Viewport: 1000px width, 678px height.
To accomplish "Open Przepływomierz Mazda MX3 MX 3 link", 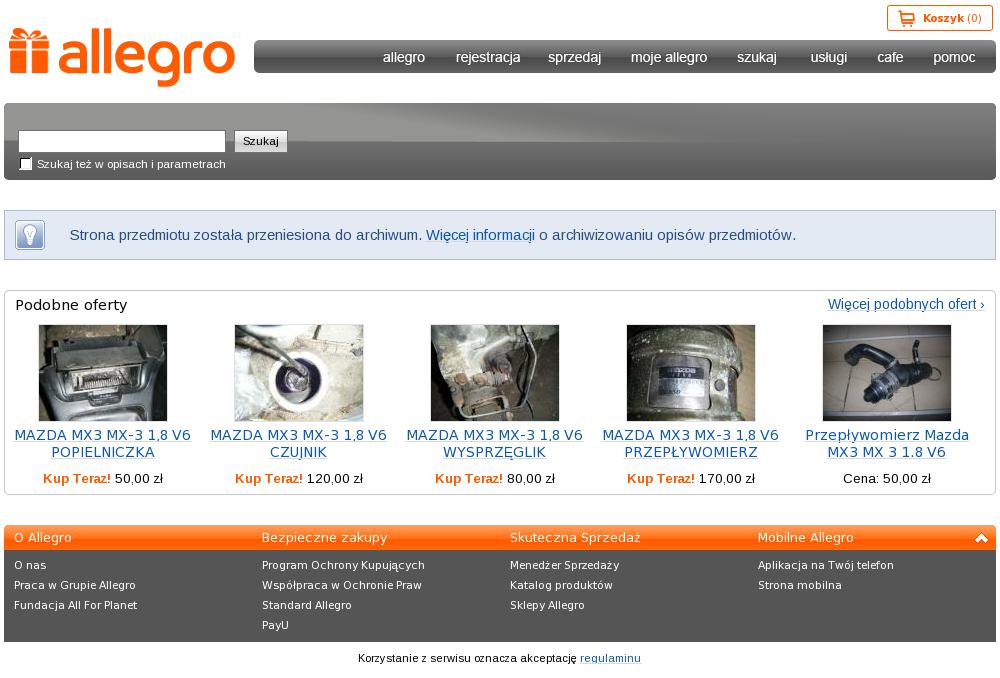I will tap(886, 443).
